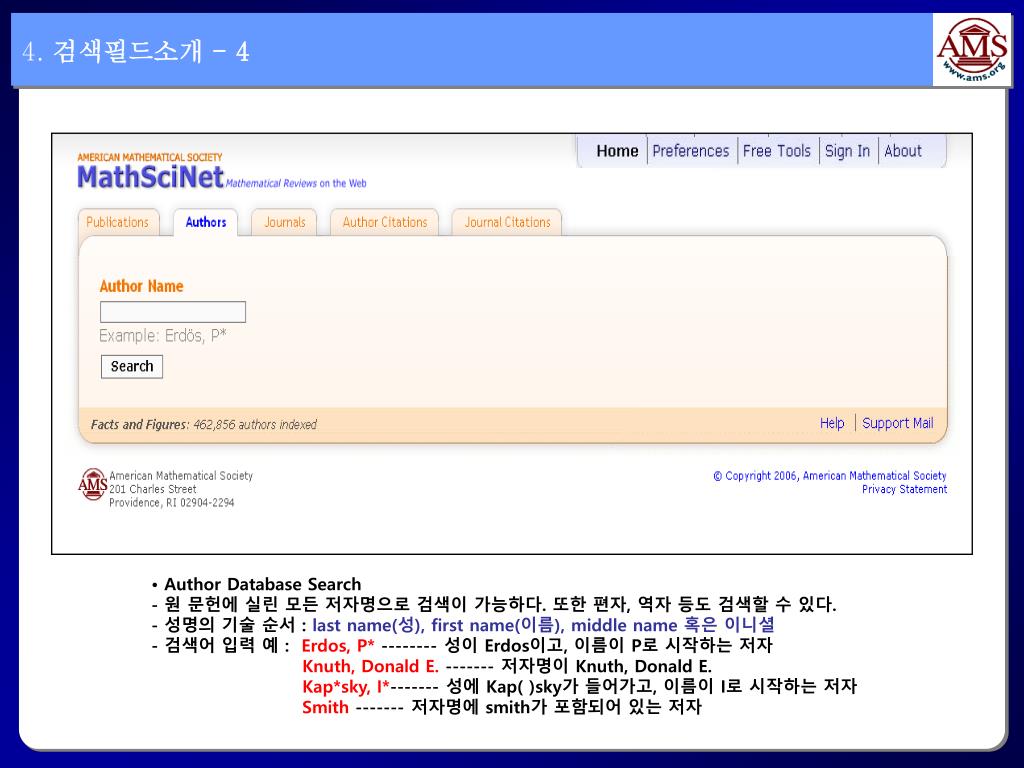Focus the Author Name input field
Screen dimensions: 1024x768
pyautogui.click(x=173, y=312)
